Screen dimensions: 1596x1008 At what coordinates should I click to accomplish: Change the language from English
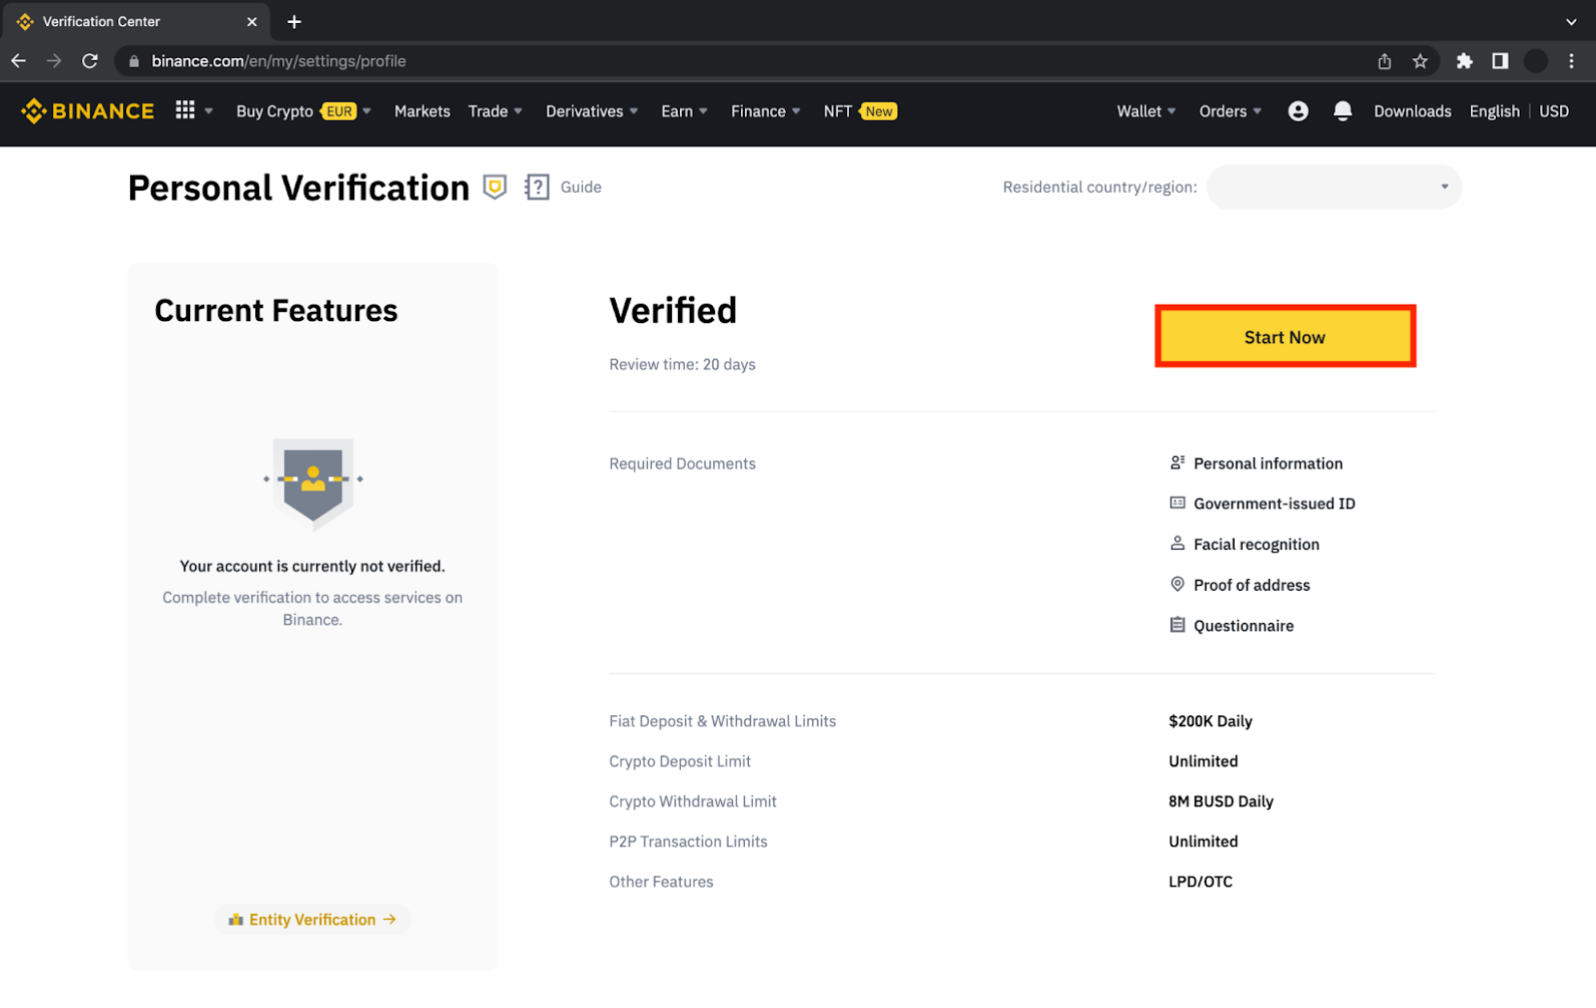[x=1494, y=111]
